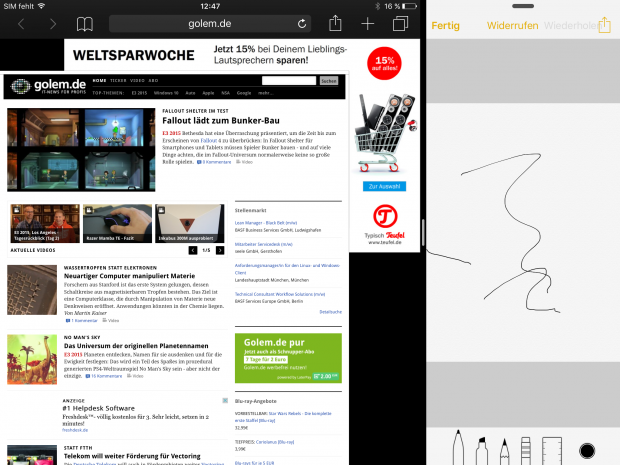620x465 pixels.
Task: Open the Coriolanus Blu-ray offer
Action: coord(275,442)
